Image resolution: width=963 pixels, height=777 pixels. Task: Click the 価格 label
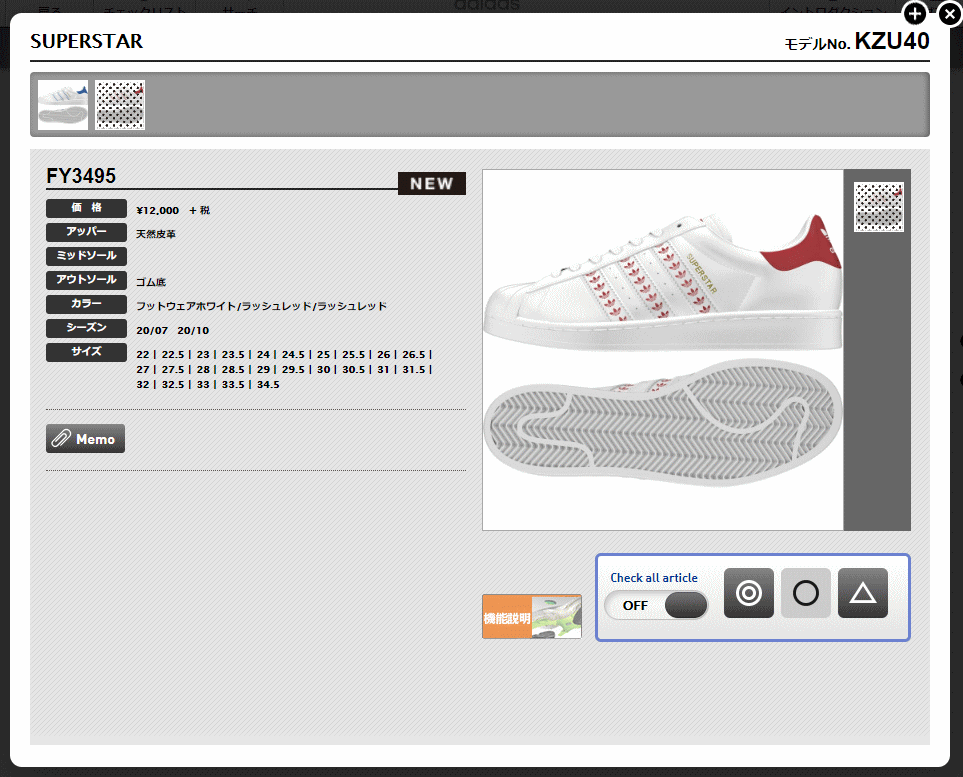(x=87, y=208)
